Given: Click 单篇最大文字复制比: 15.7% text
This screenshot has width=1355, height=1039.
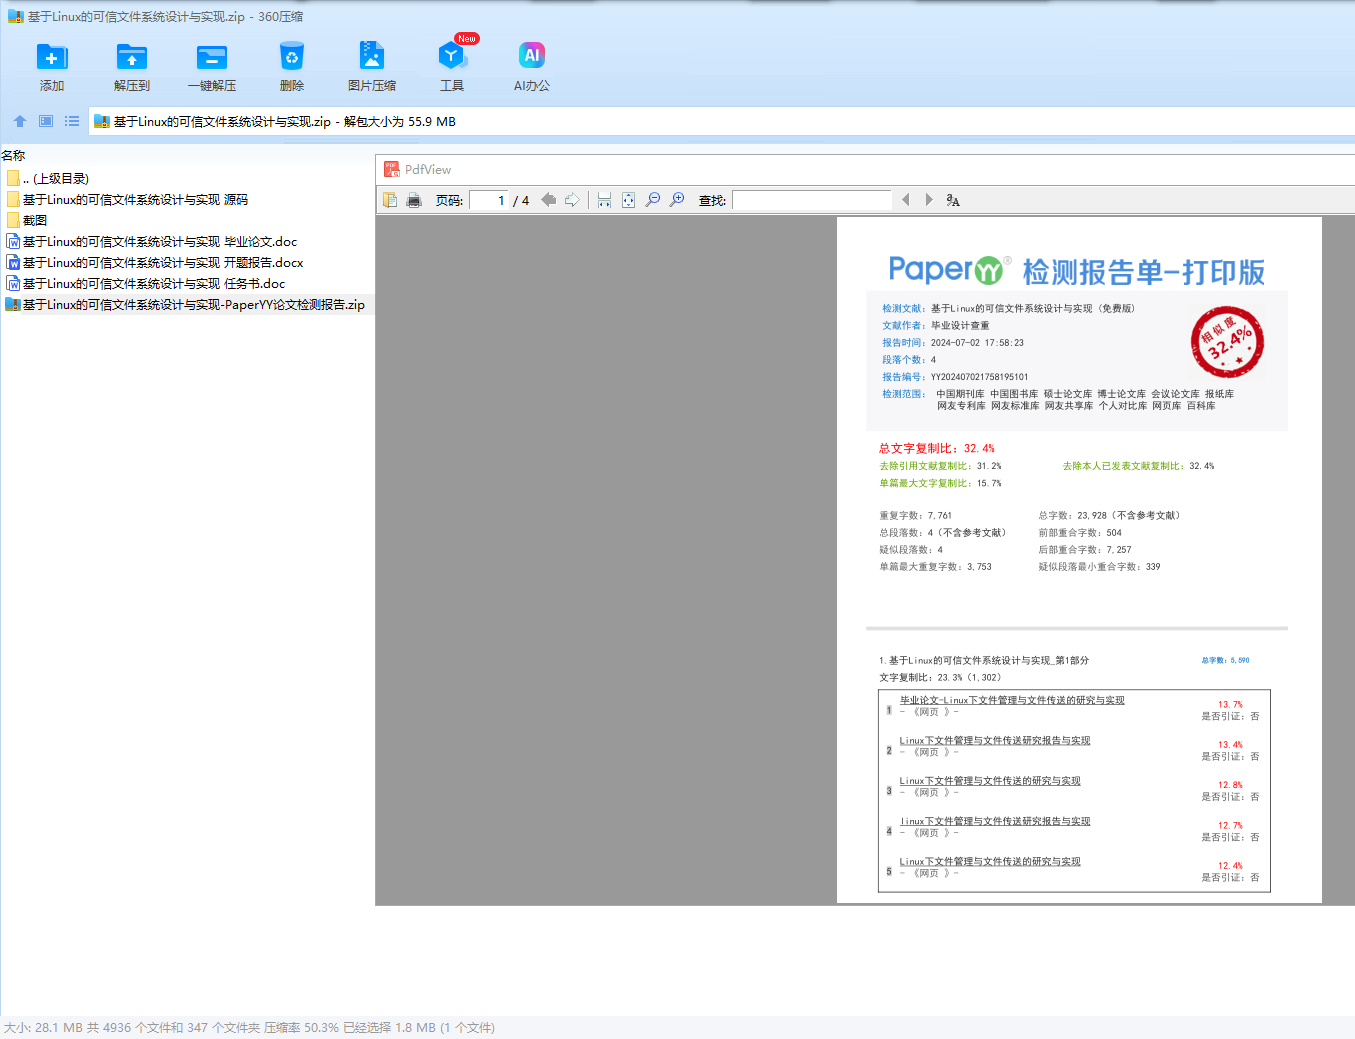Looking at the screenshot, I should click(x=940, y=483).
